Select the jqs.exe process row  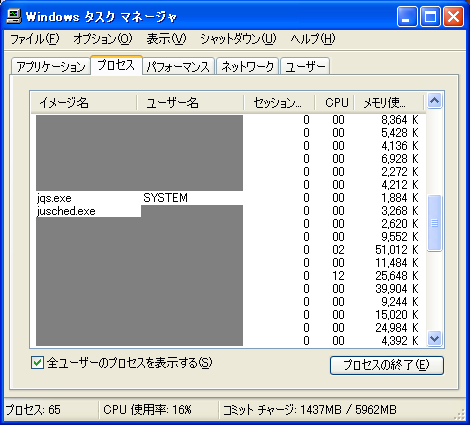[x=228, y=198]
